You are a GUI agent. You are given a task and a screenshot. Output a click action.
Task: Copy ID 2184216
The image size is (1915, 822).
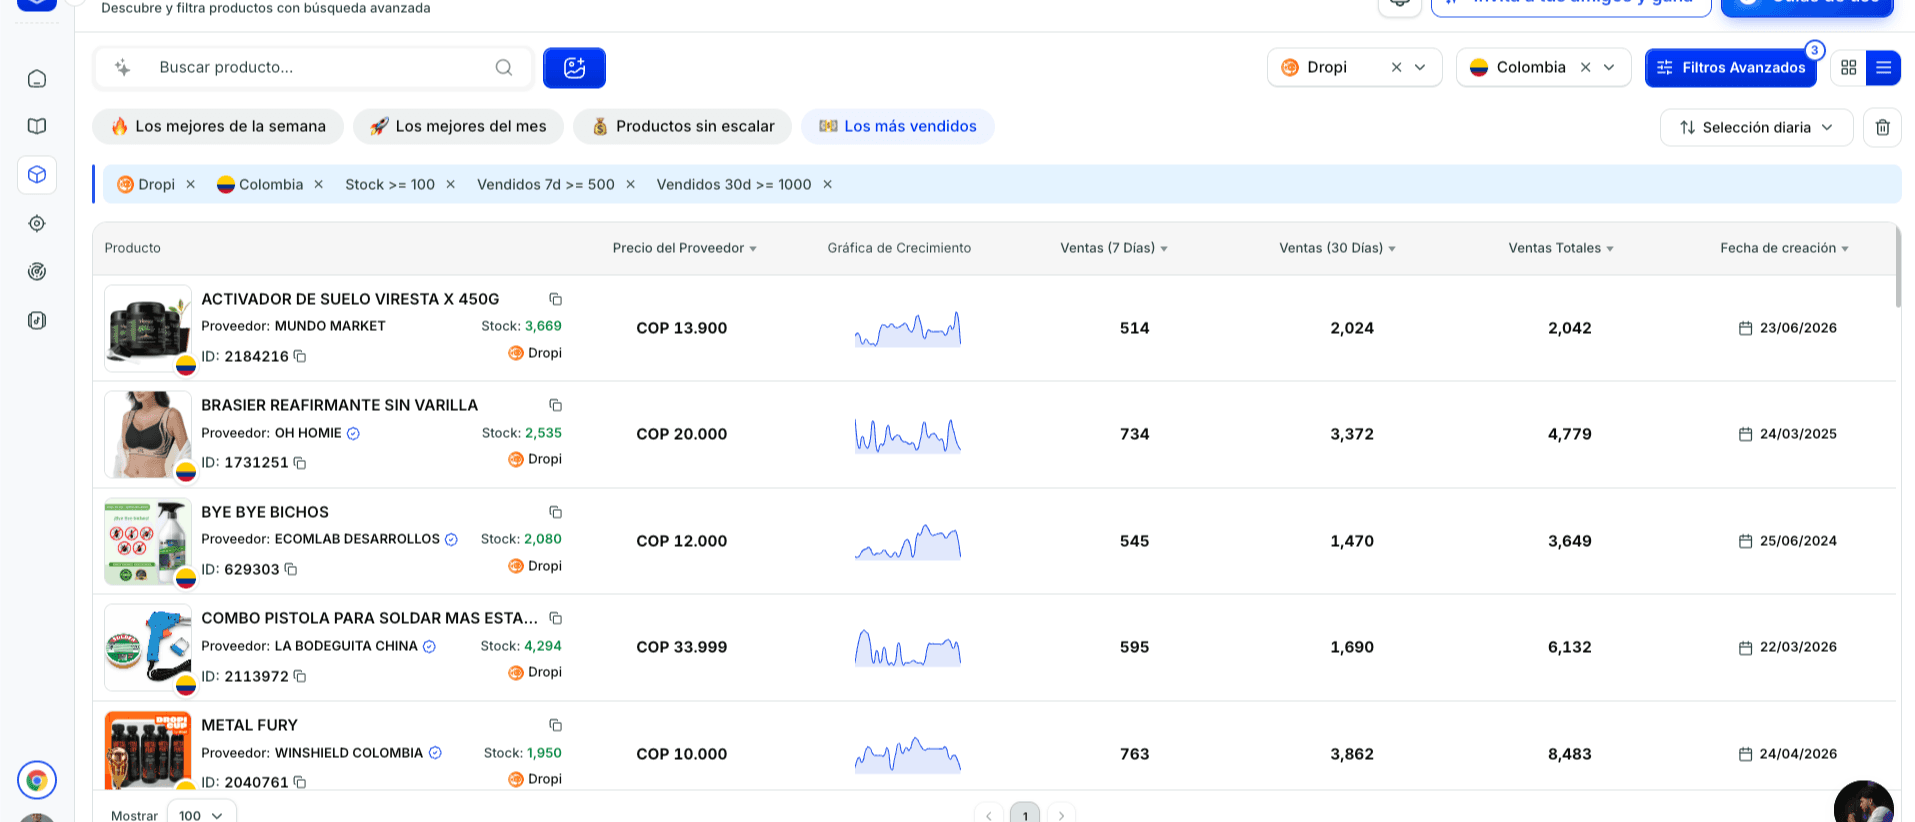click(x=300, y=356)
